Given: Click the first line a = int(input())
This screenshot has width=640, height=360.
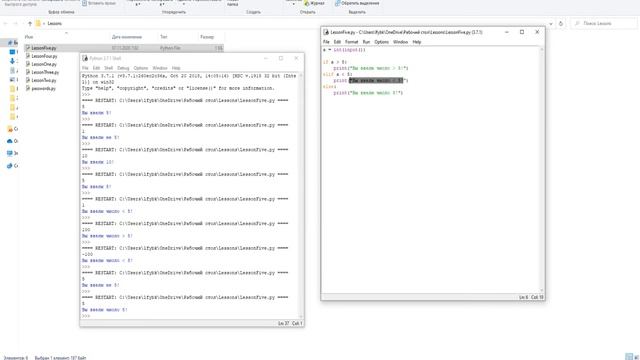Looking at the screenshot, I should pyautogui.click(x=344, y=50).
